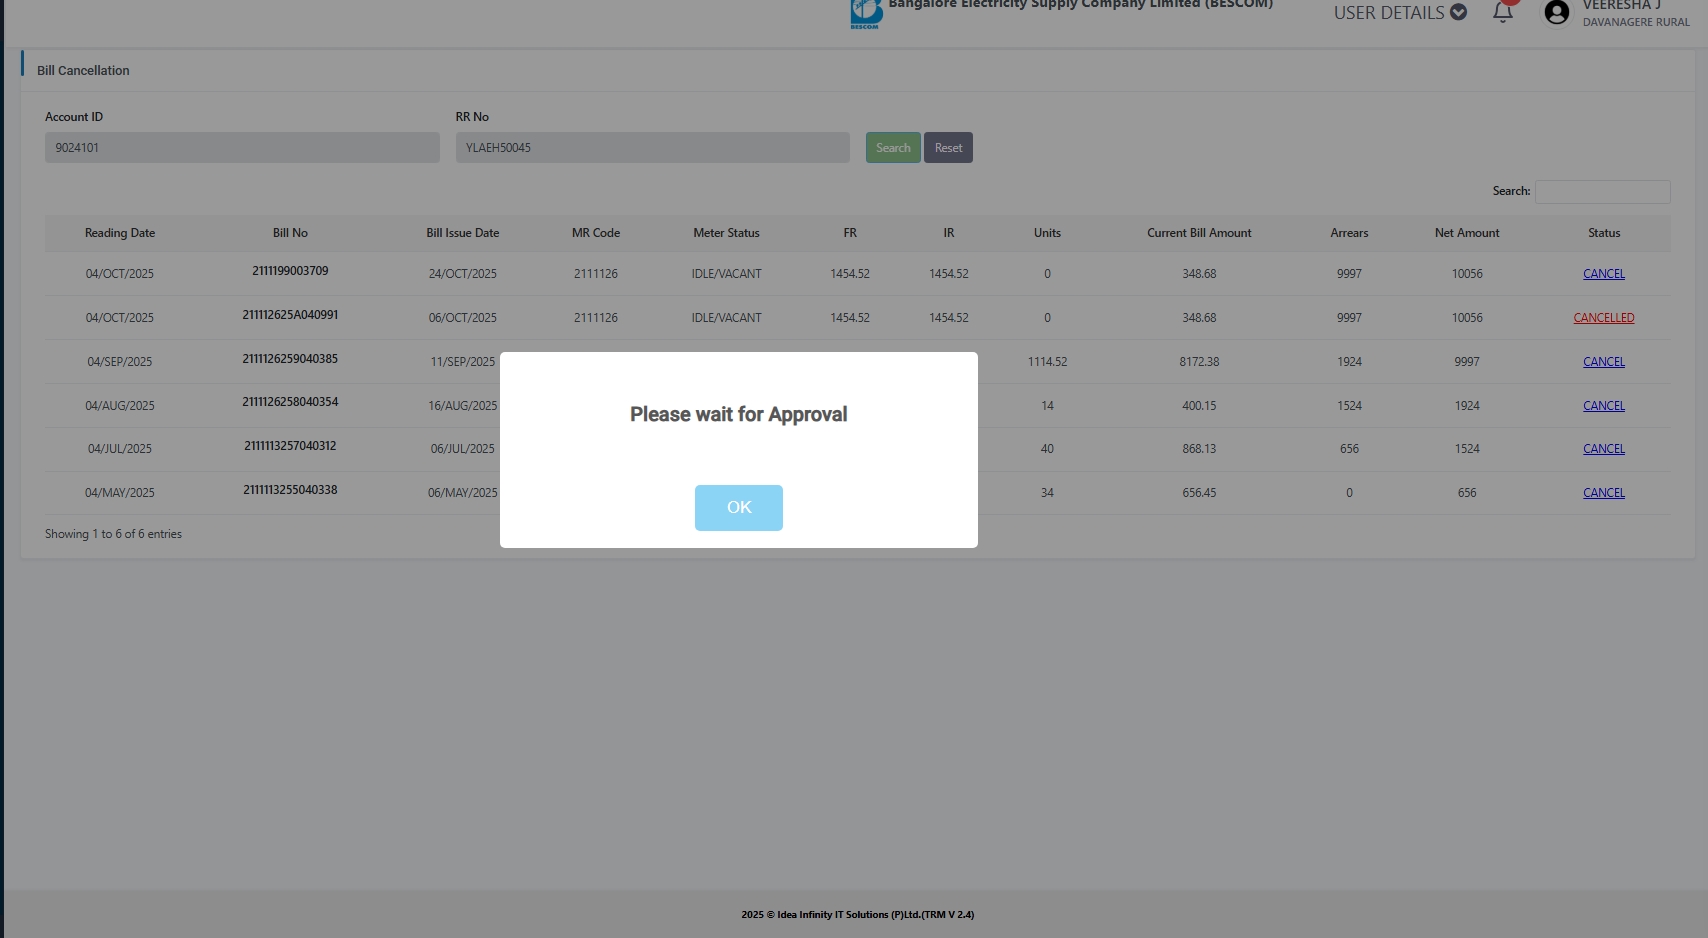Viewport: 1708px width, 938px height.
Task: Click the DAVANAGERE RURAL user location text
Action: click(x=1636, y=22)
